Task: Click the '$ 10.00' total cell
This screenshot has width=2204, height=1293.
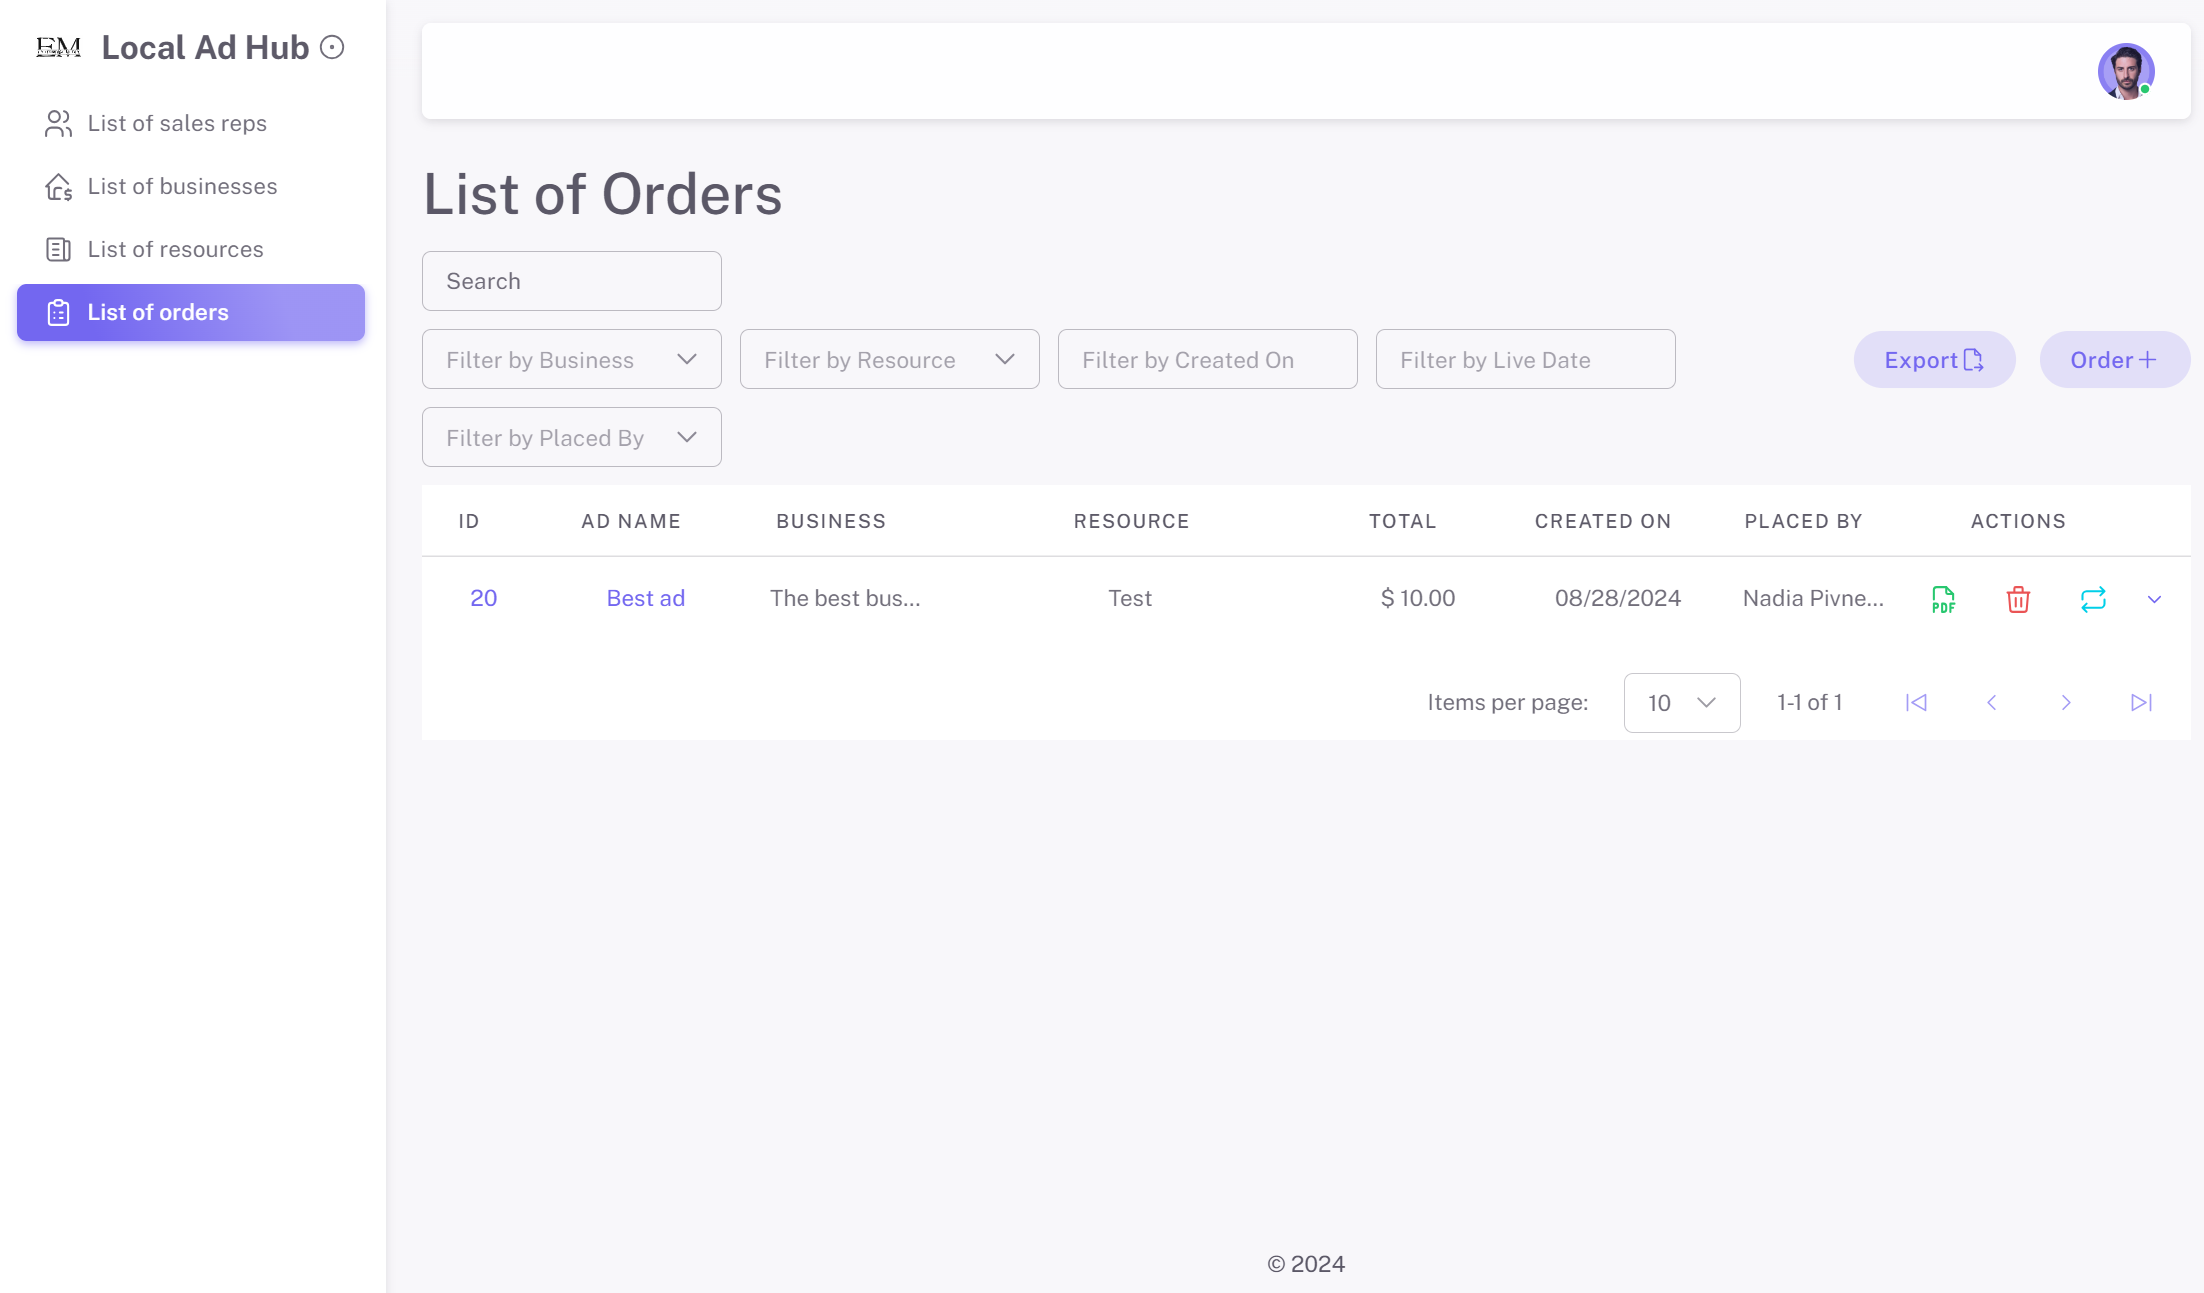Action: click(1418, 598)
